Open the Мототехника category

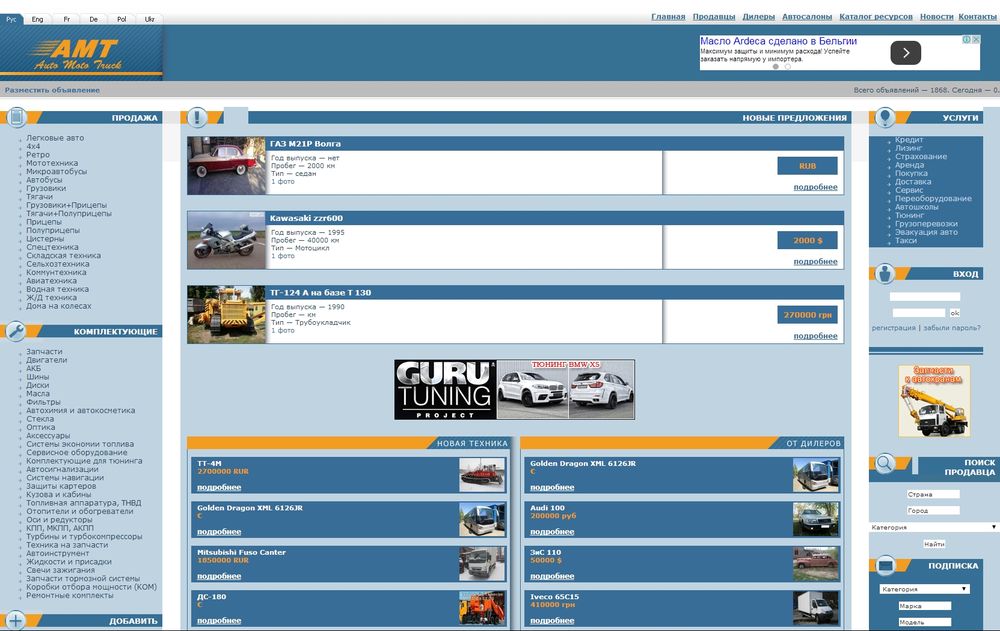point(52,163)
